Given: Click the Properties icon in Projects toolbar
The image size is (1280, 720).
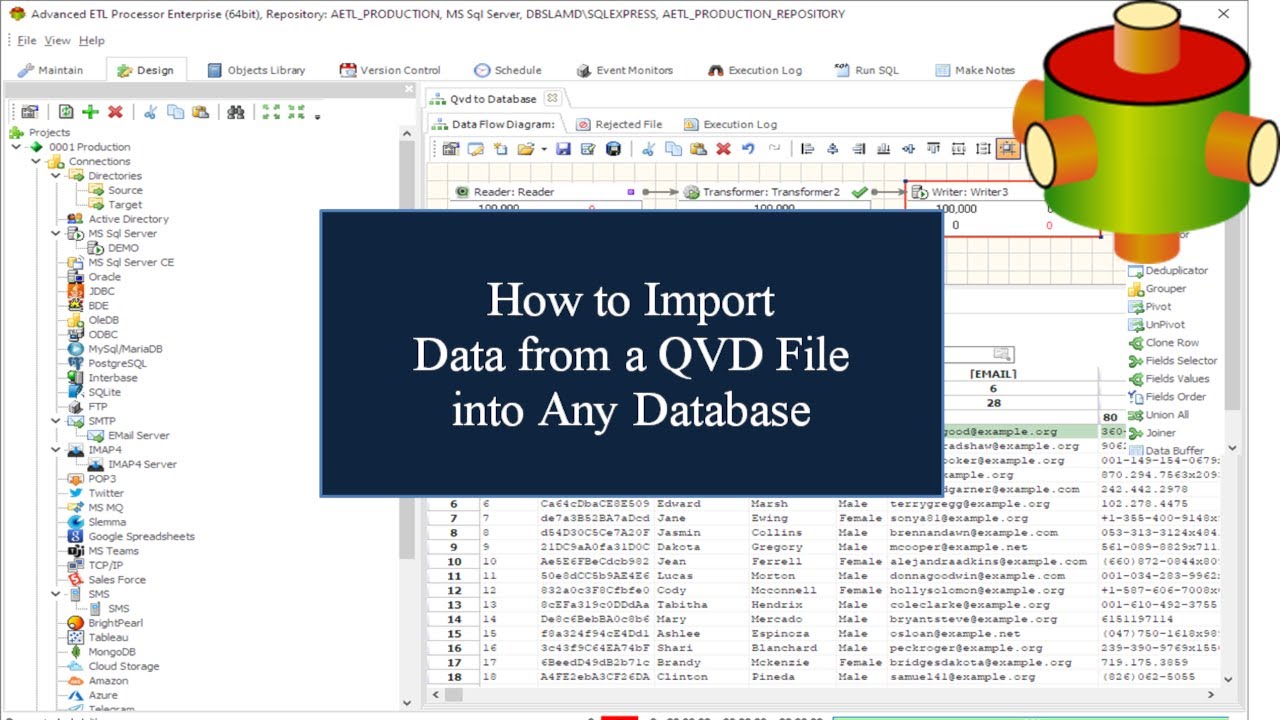Looking at the screenshot, I should pyautogui.click(x=30, y=112).
